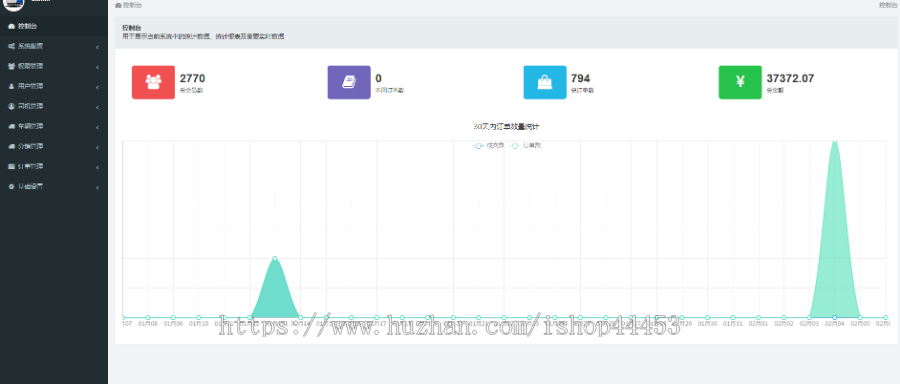900x384 pixels.
Task: Expand the 订单管理 submenu arrow
Action: coord(98,168)
